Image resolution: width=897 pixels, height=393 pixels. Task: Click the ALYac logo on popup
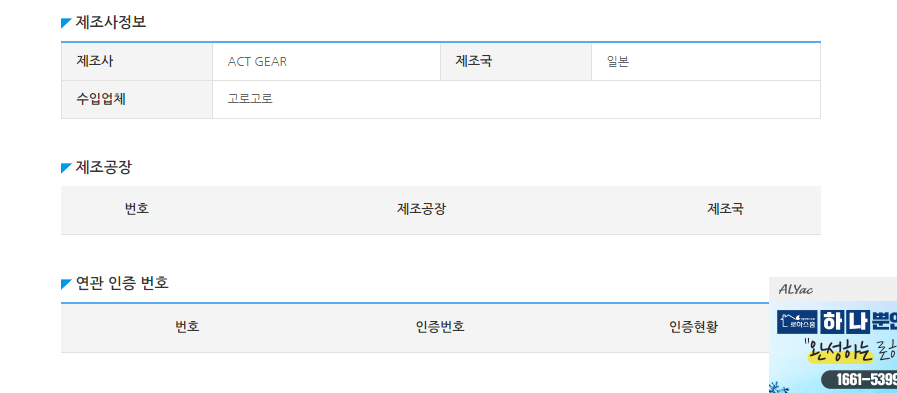click(796, 289)
